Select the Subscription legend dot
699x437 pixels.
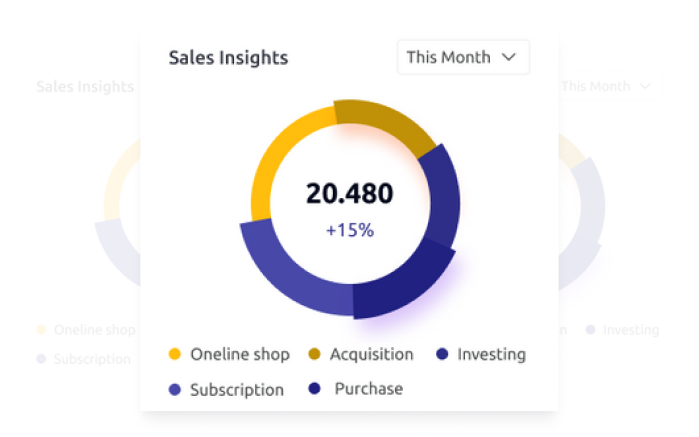(175, 390)
